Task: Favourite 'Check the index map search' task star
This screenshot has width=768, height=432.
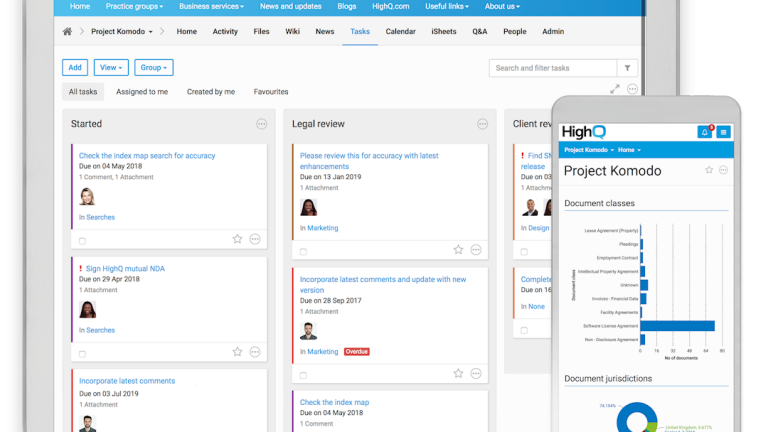Action: point(237,239)
